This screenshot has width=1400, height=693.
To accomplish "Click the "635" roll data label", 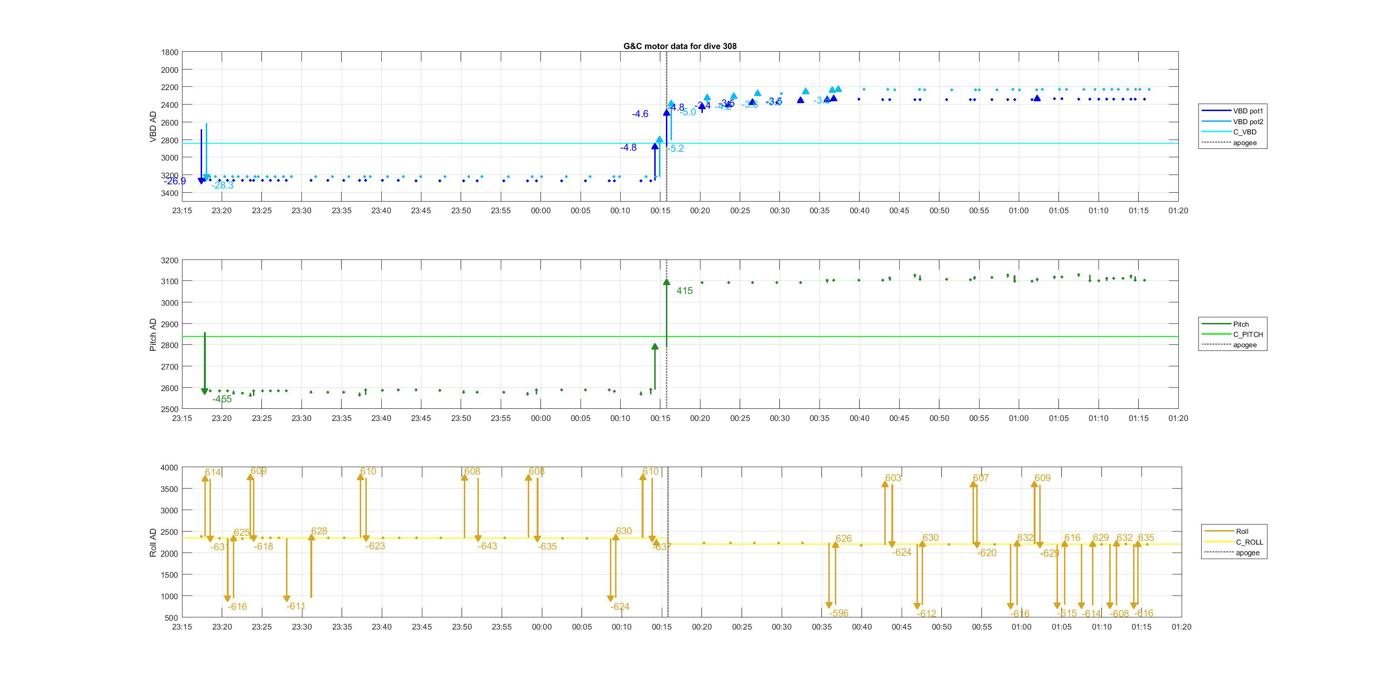I will tap(1146, 538).
